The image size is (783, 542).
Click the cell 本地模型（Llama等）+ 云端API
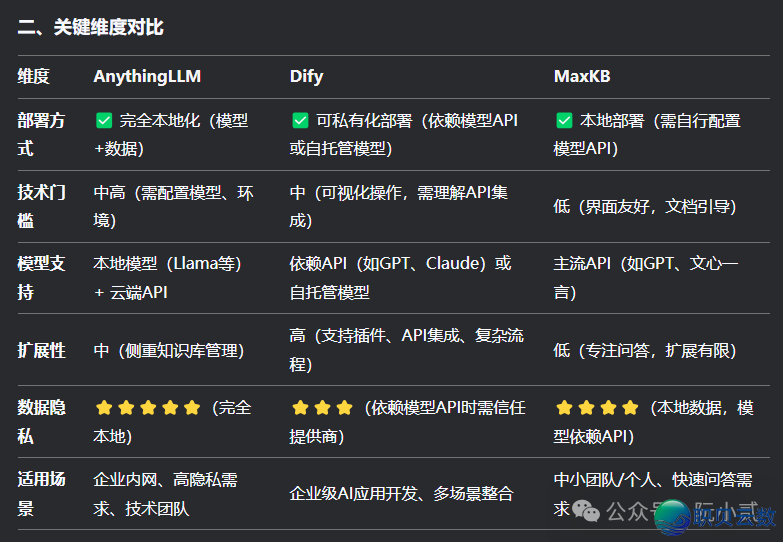[167, 278]
